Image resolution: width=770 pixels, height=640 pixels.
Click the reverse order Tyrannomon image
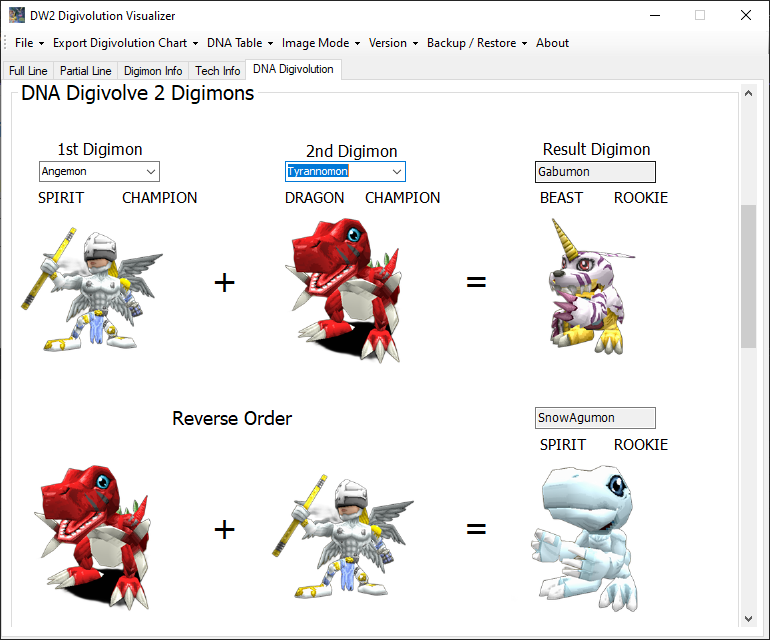click(92, 537)
